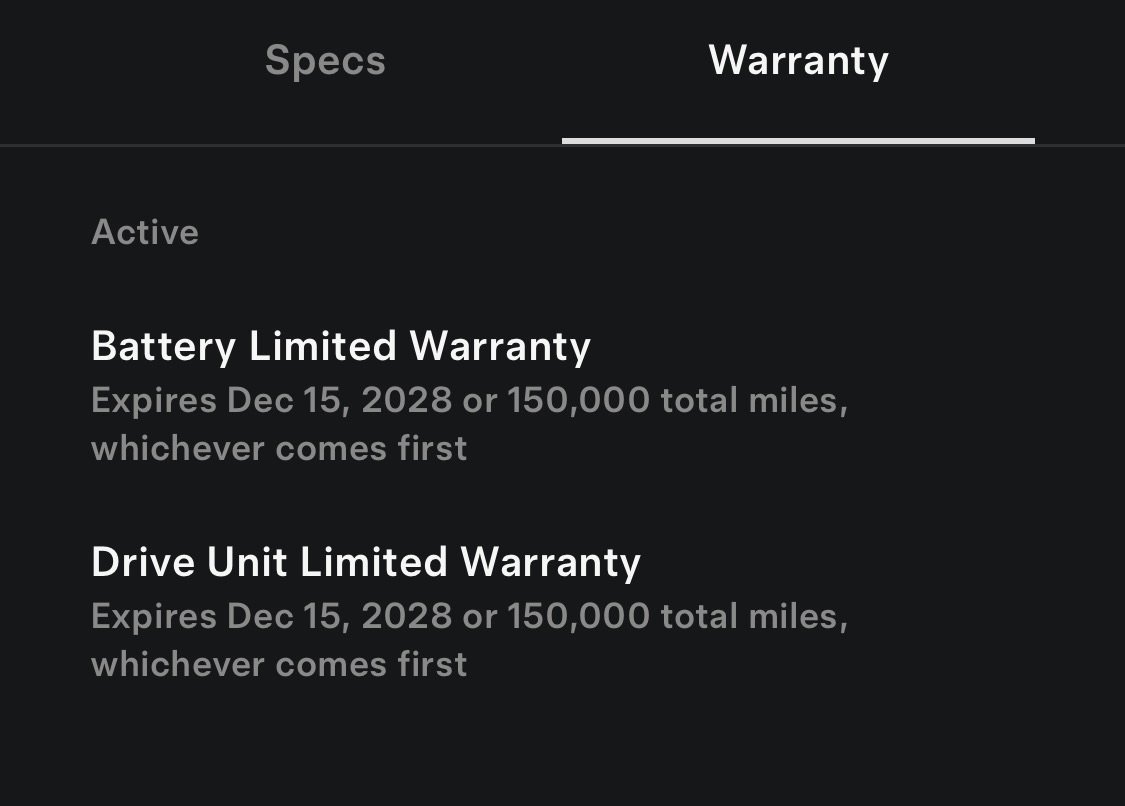
Task: Open the Drive Unit Limited Warranty entry
Action: [x=366, y=562]
